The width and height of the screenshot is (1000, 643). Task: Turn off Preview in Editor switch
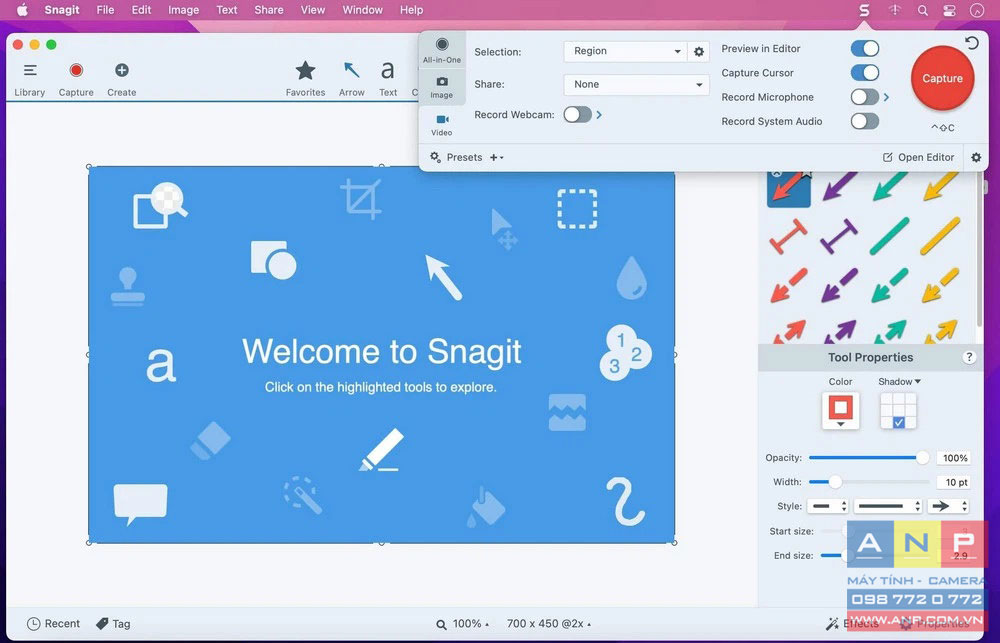coord(865,48)
